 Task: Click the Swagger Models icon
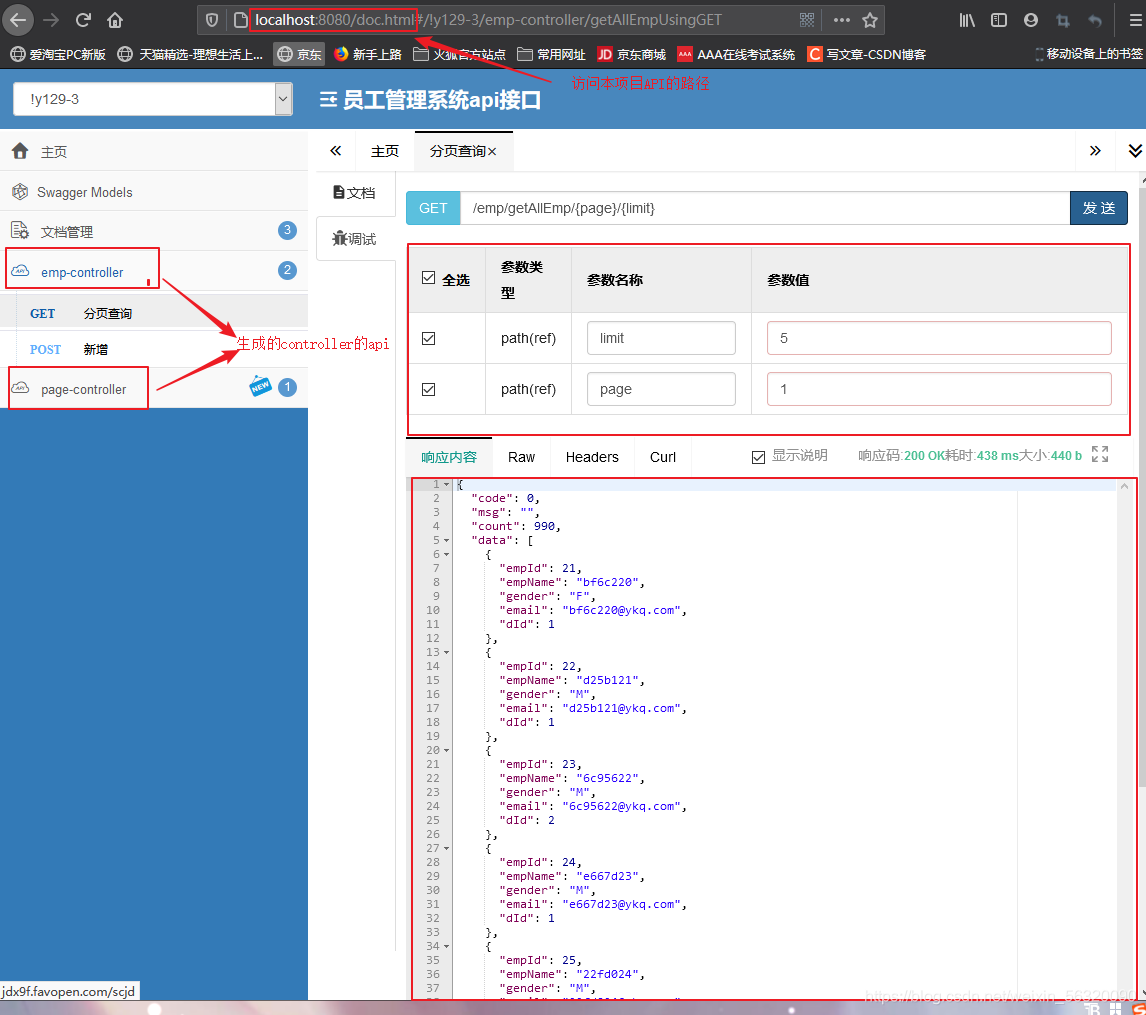[x=20, y=191]
